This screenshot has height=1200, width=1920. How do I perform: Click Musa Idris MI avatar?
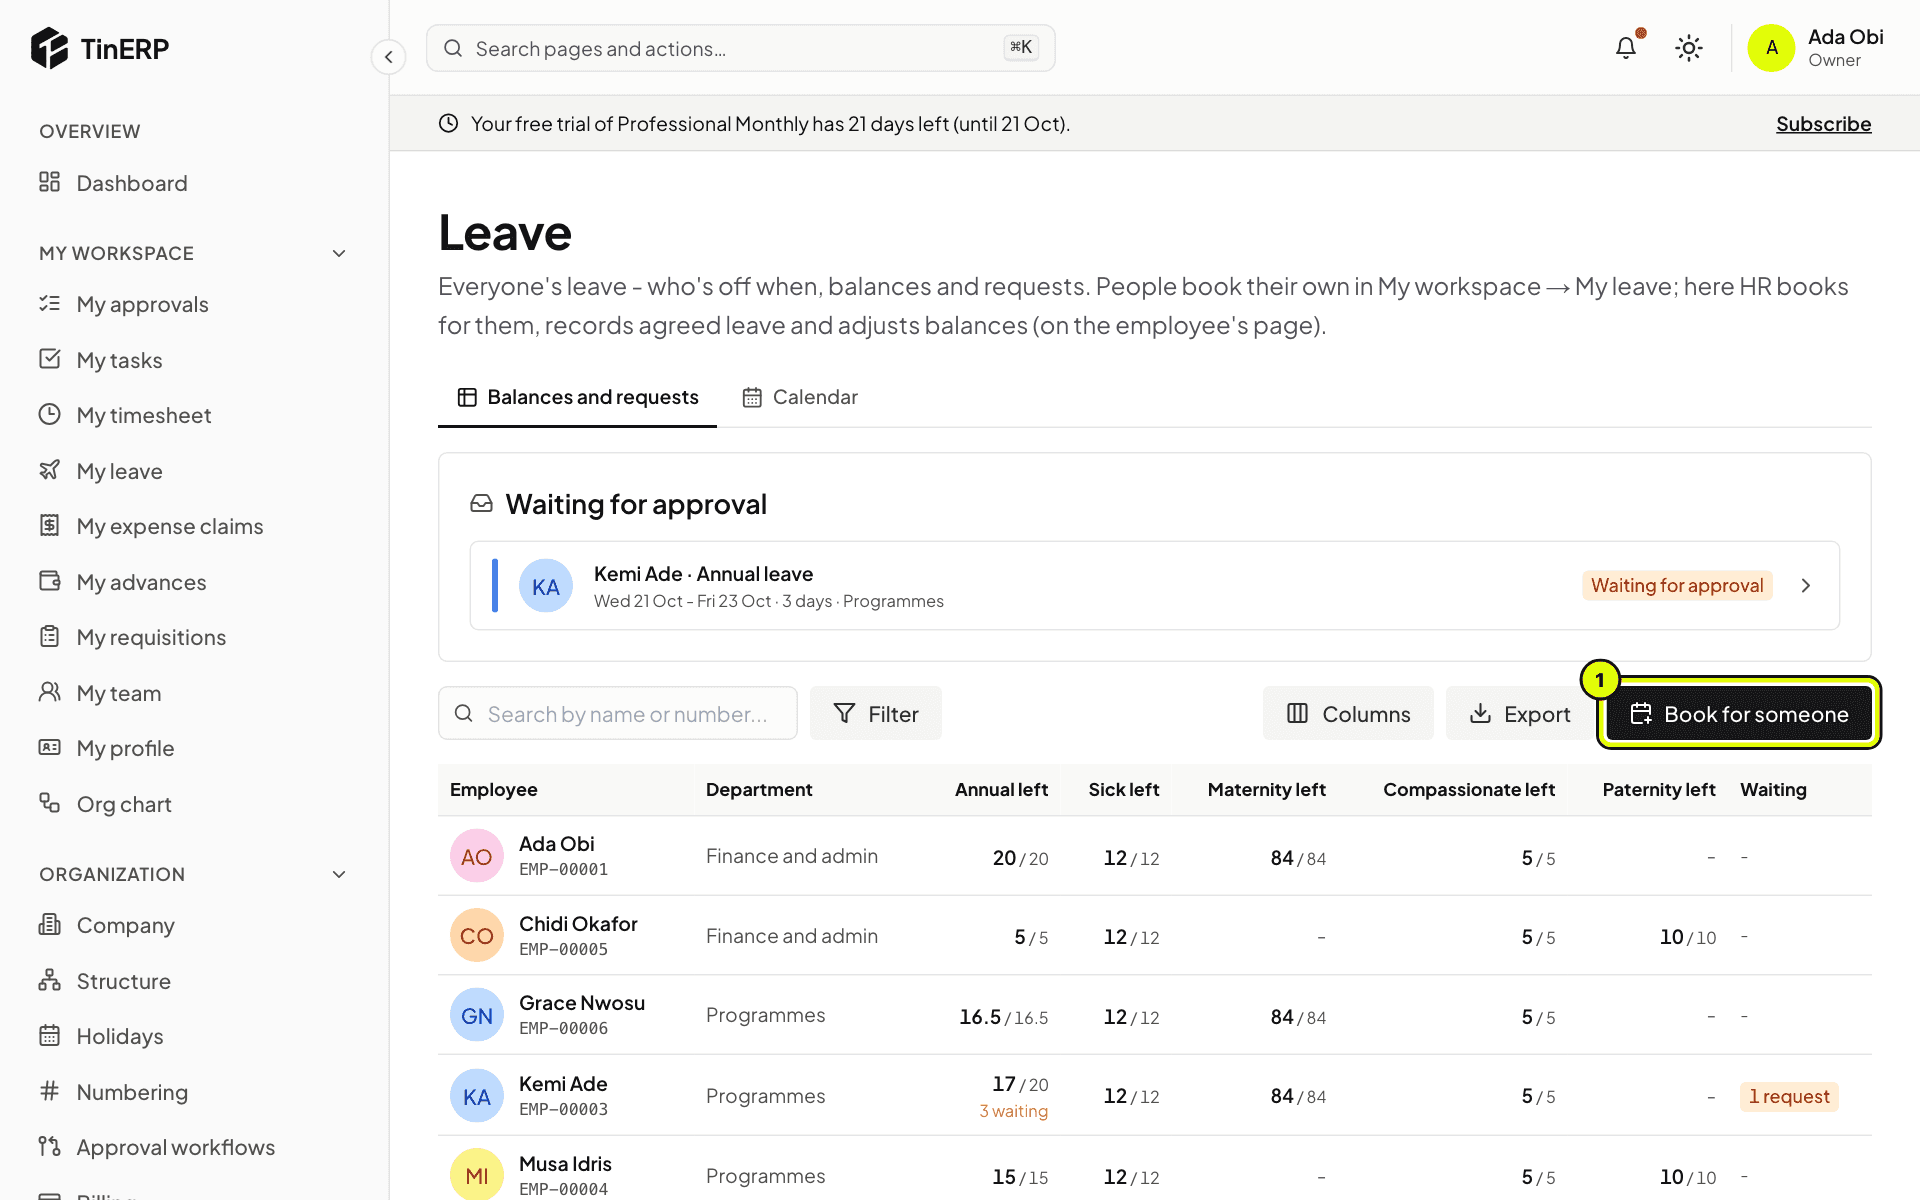coord(477,1175)
